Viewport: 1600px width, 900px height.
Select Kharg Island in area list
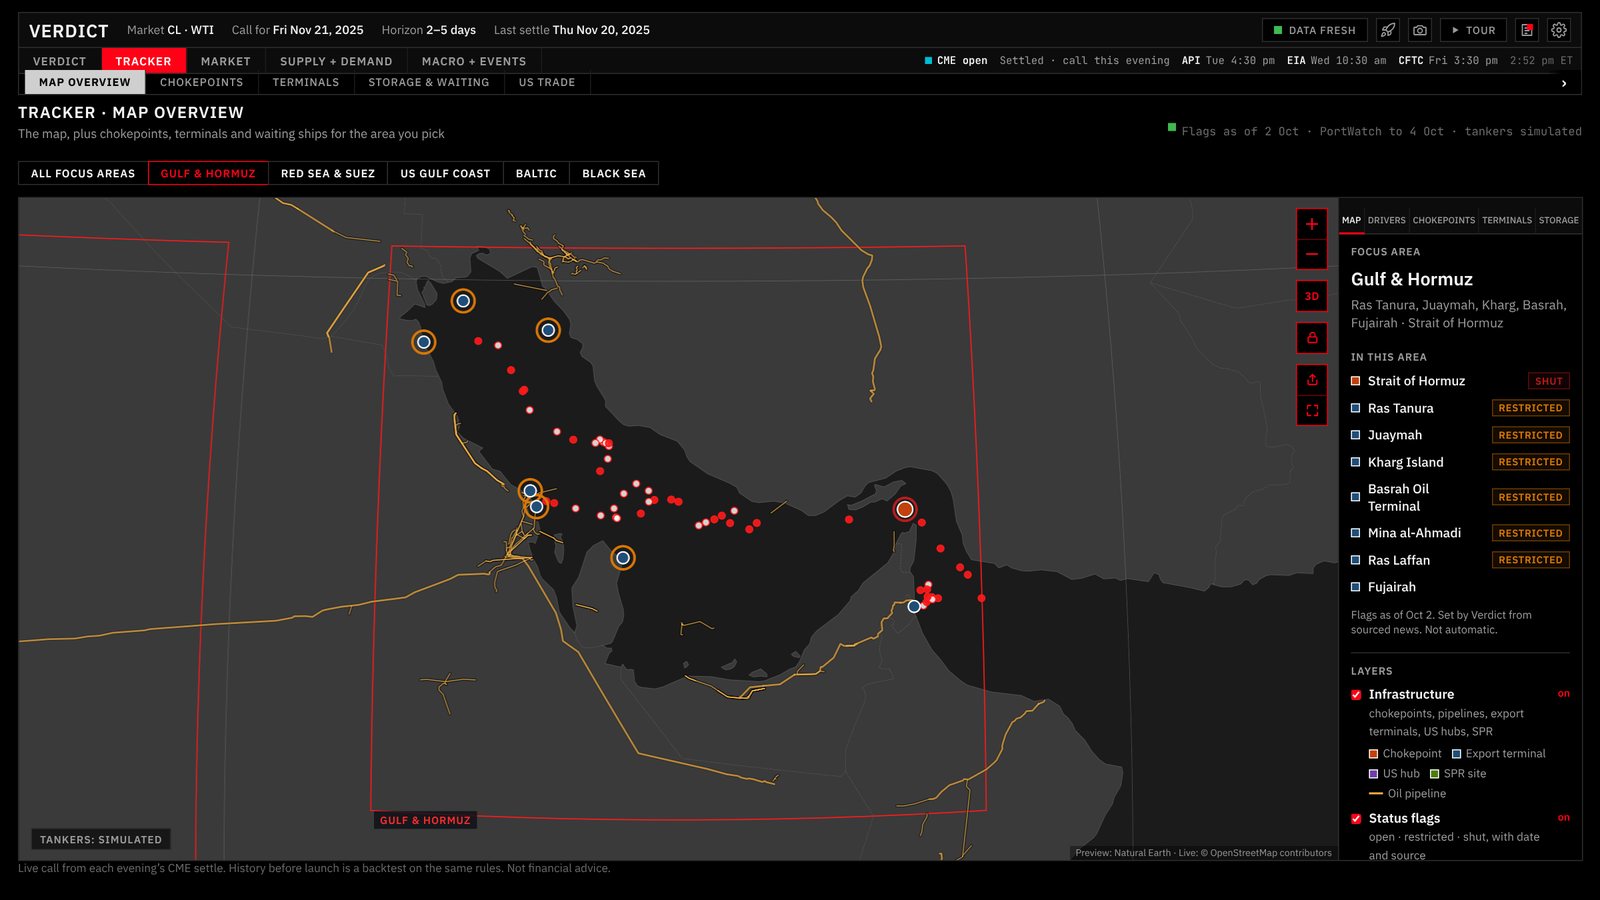[1460, 462]
